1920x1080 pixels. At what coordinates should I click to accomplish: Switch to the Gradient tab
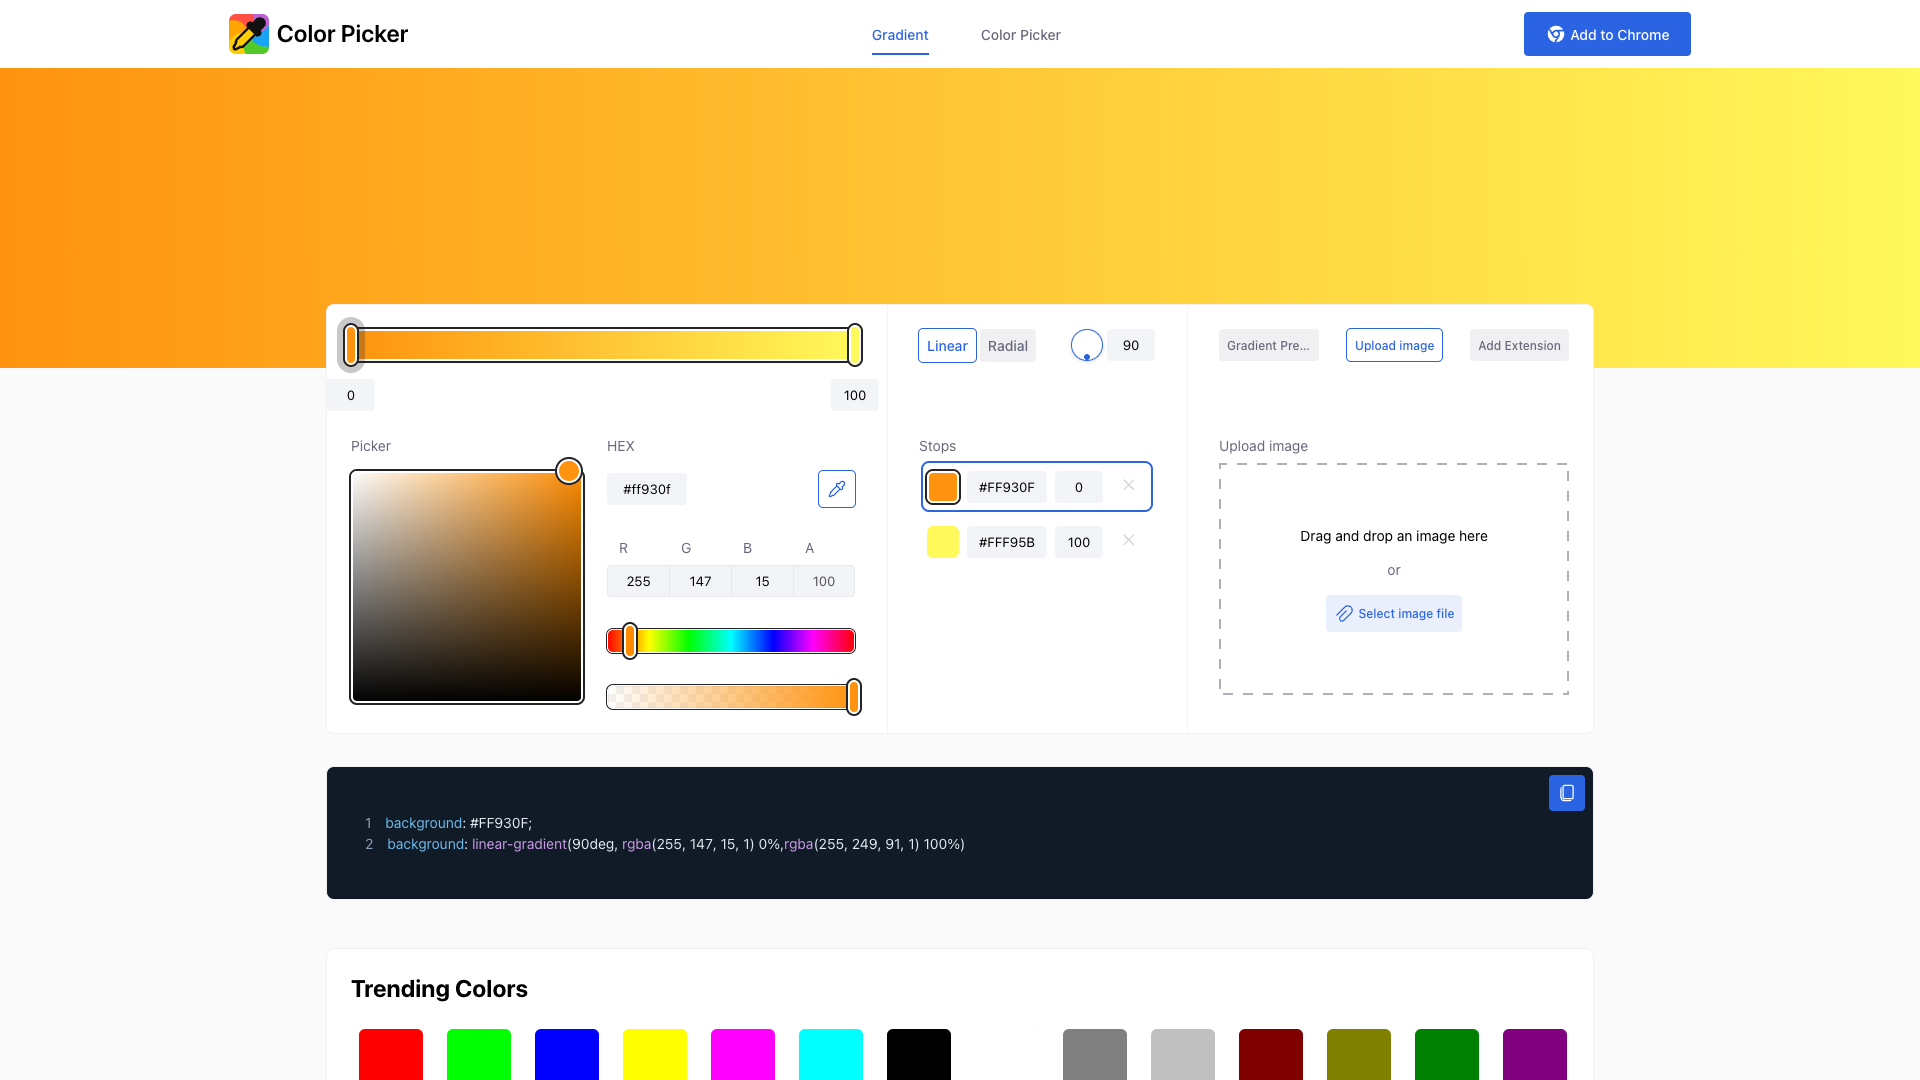(899, 35)
